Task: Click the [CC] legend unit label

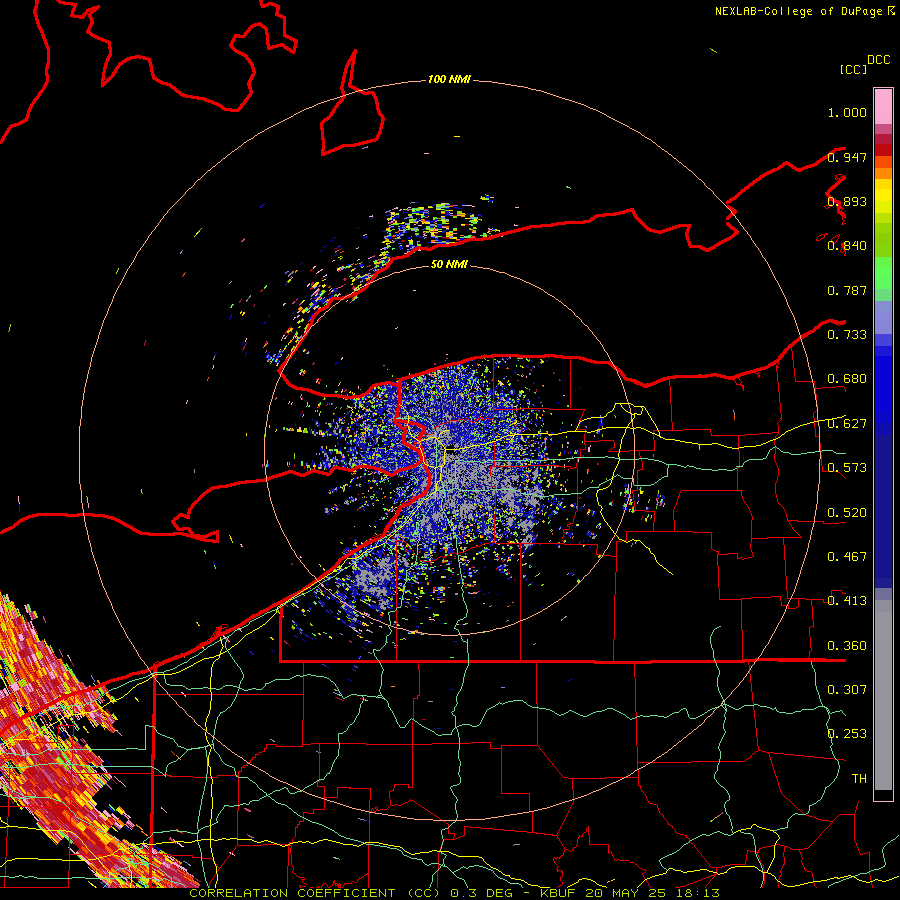Action: [x=853, y=69]
